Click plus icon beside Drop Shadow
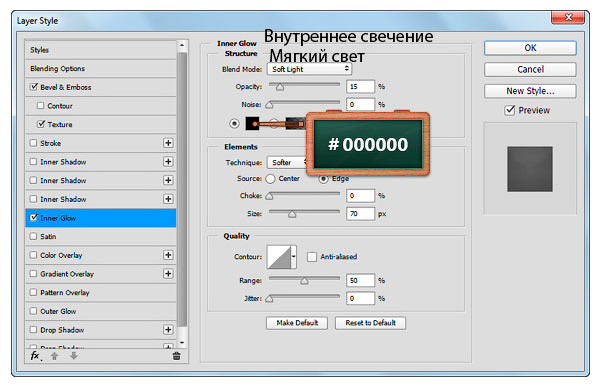The width and height of the screenshot is (600, 387). coord(168,330)
